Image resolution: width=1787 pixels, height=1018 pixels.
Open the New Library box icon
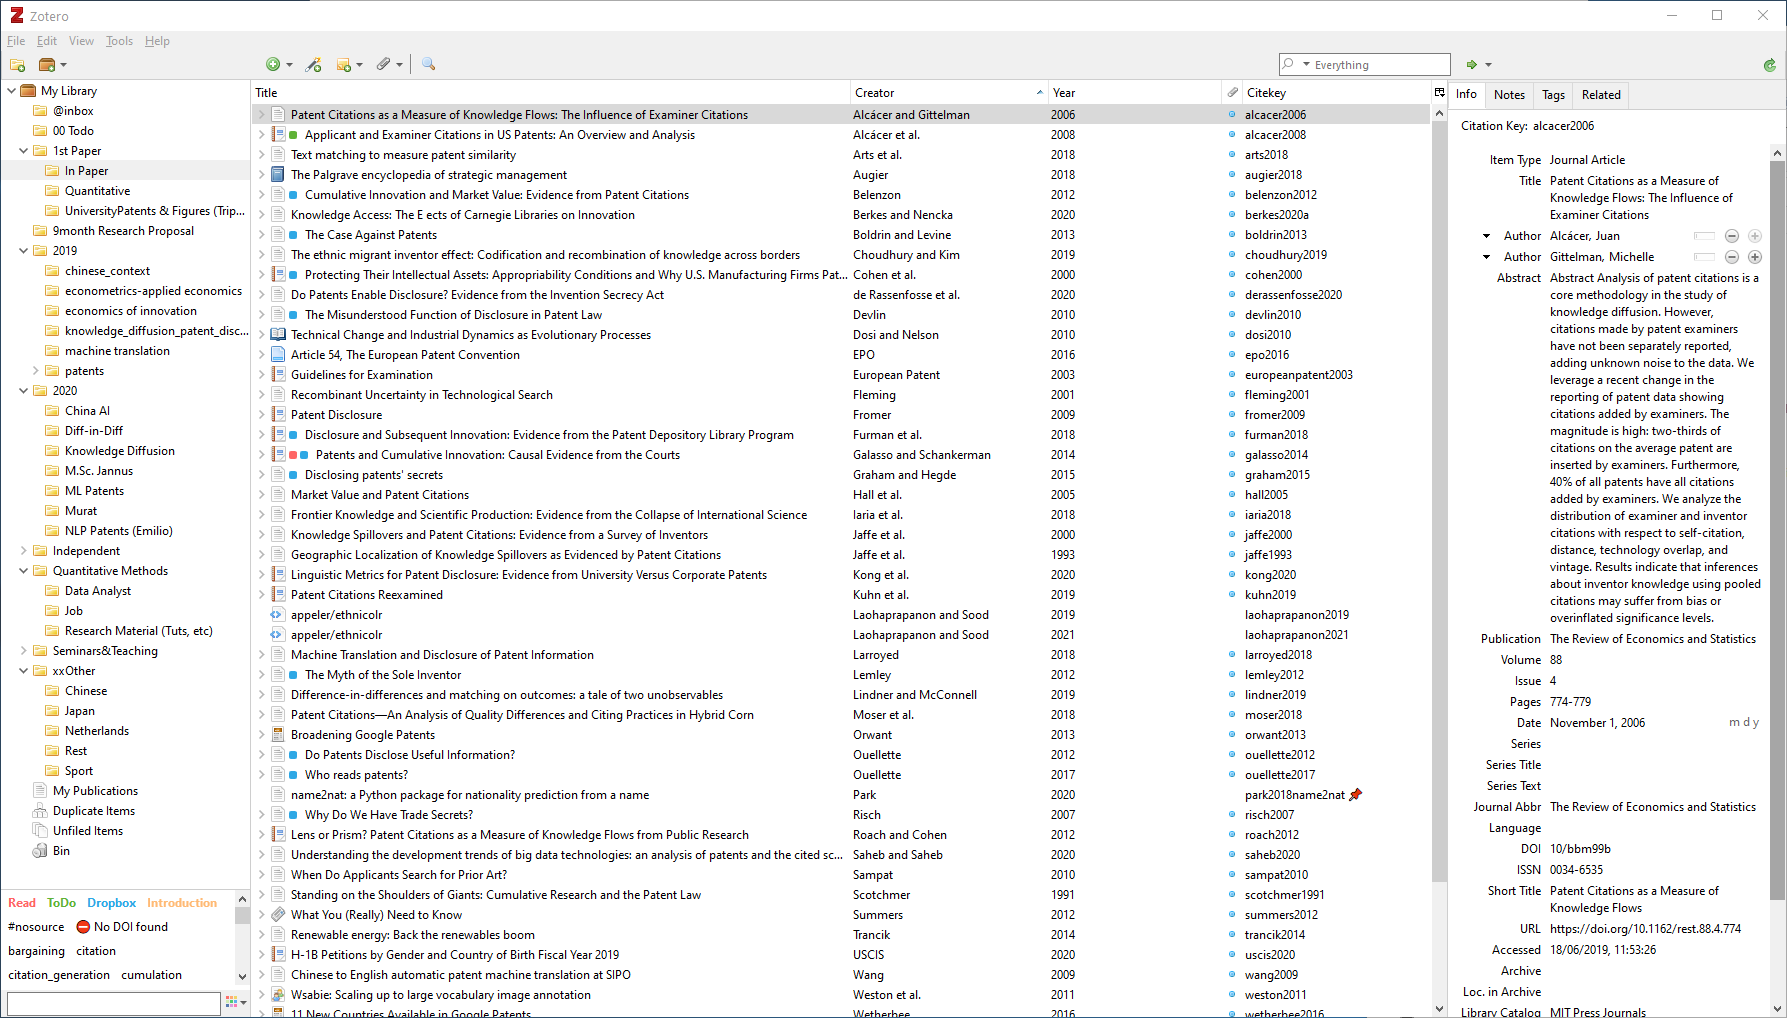(47, 65)
